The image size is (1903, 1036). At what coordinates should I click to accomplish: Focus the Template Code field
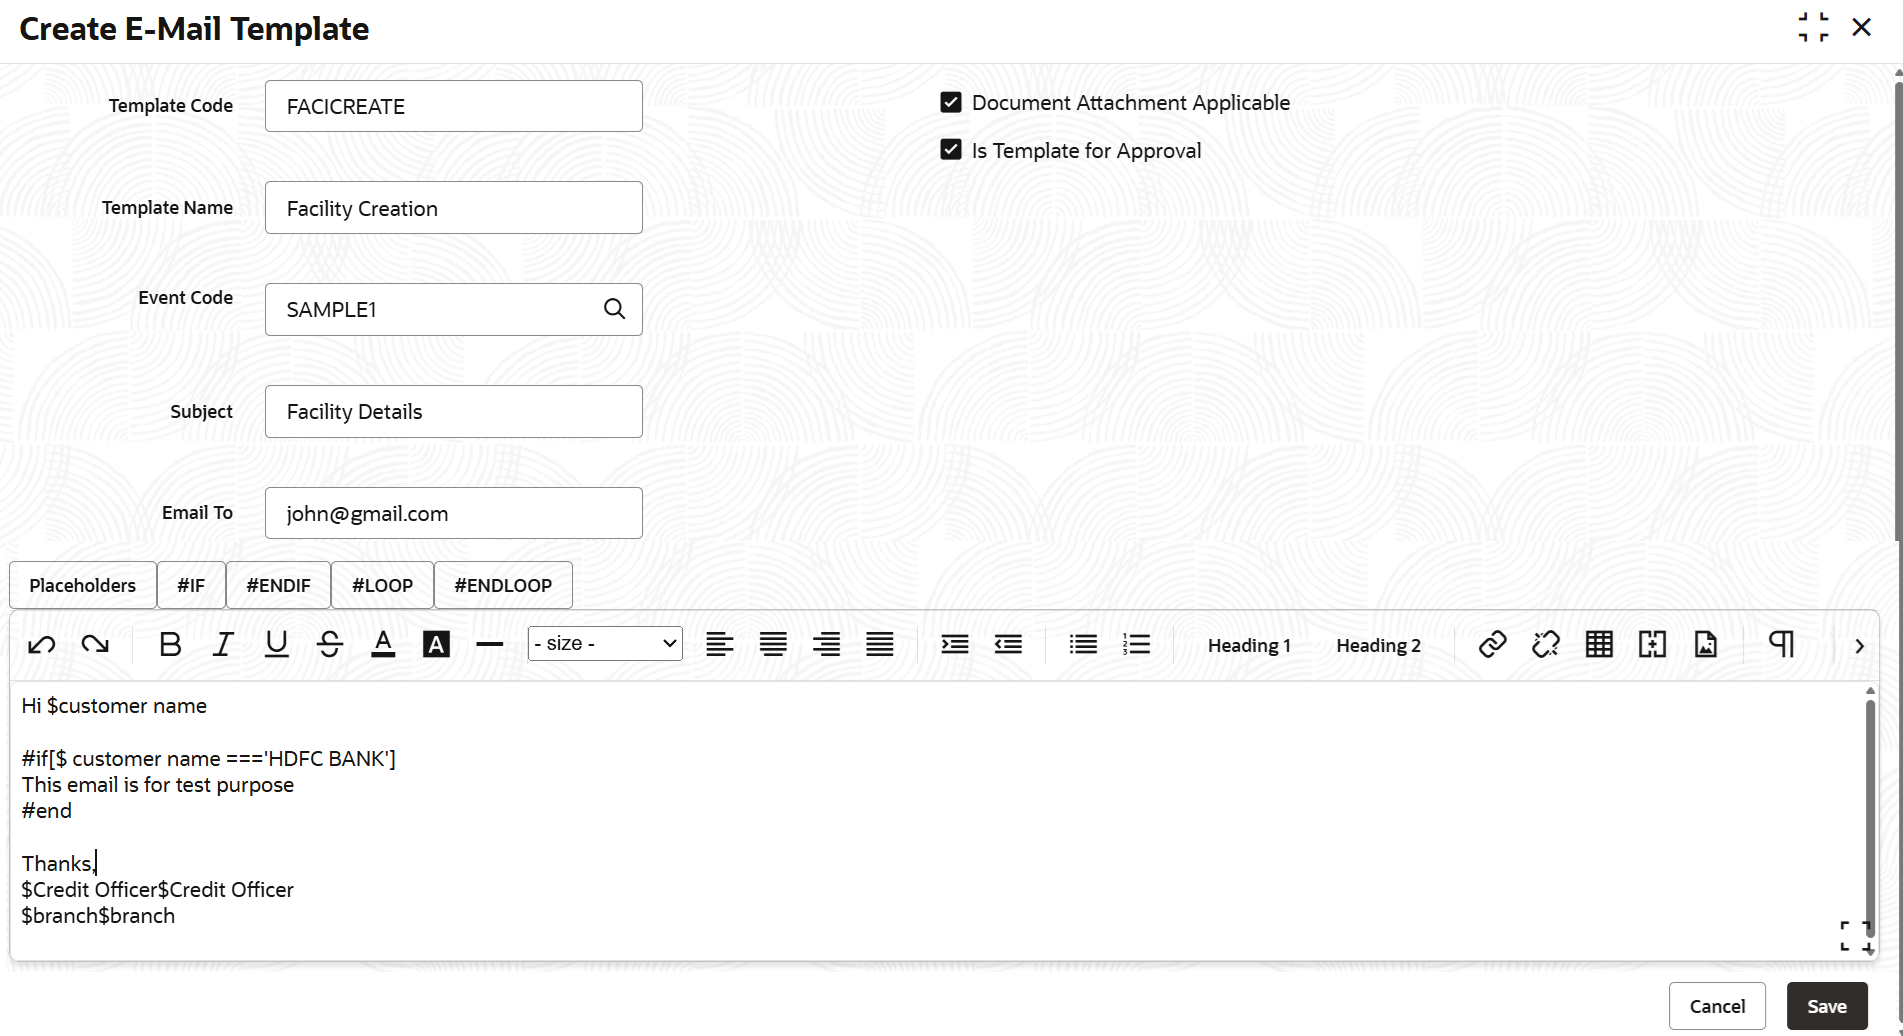tap(454, 106)
